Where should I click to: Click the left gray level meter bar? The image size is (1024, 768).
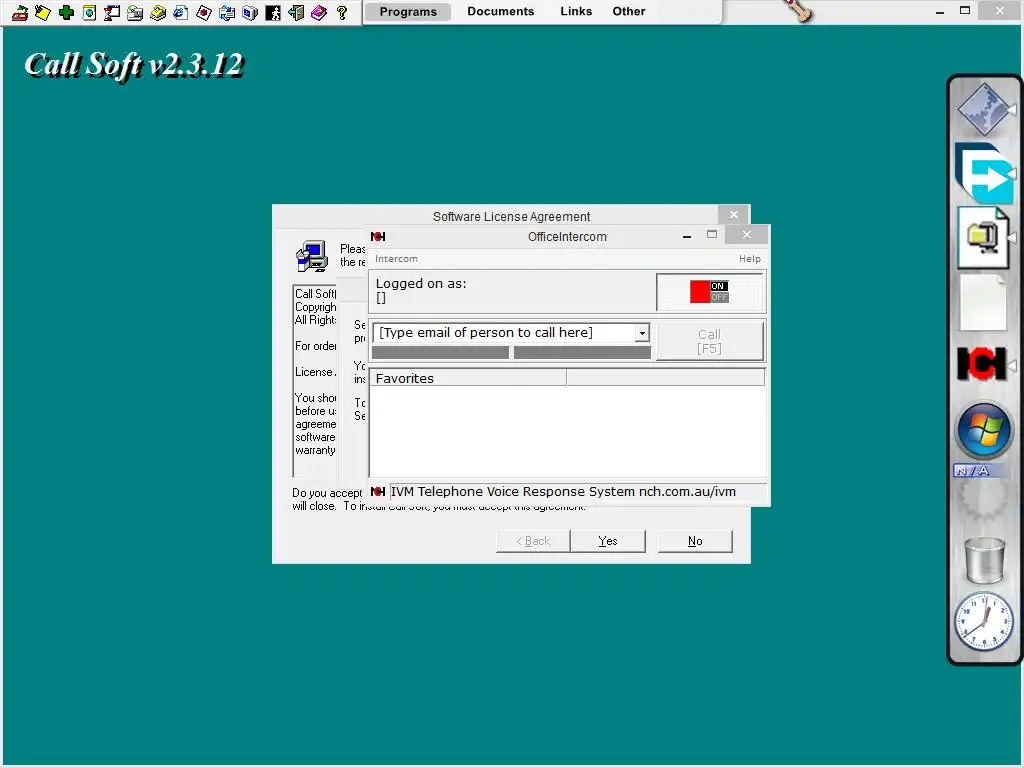click(440, 353)
